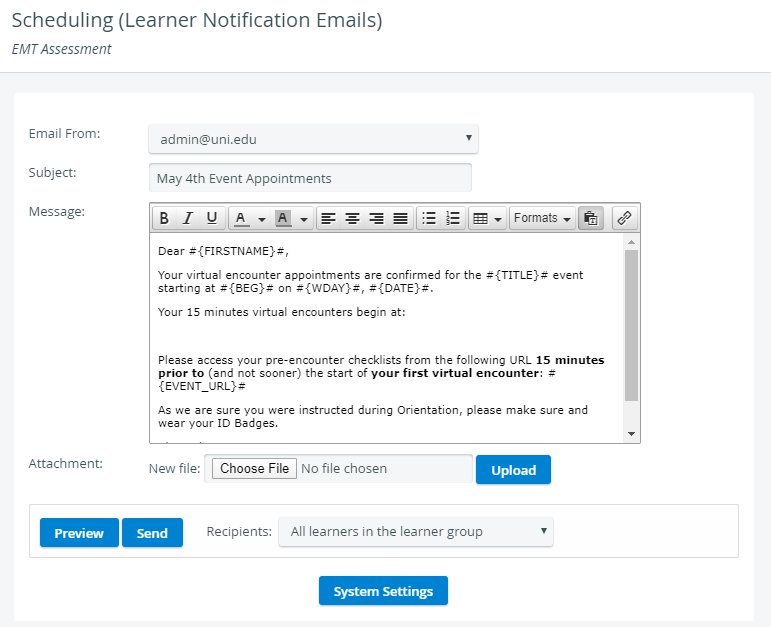Toggle bold formatting in message editor

(x=164, y=218)
